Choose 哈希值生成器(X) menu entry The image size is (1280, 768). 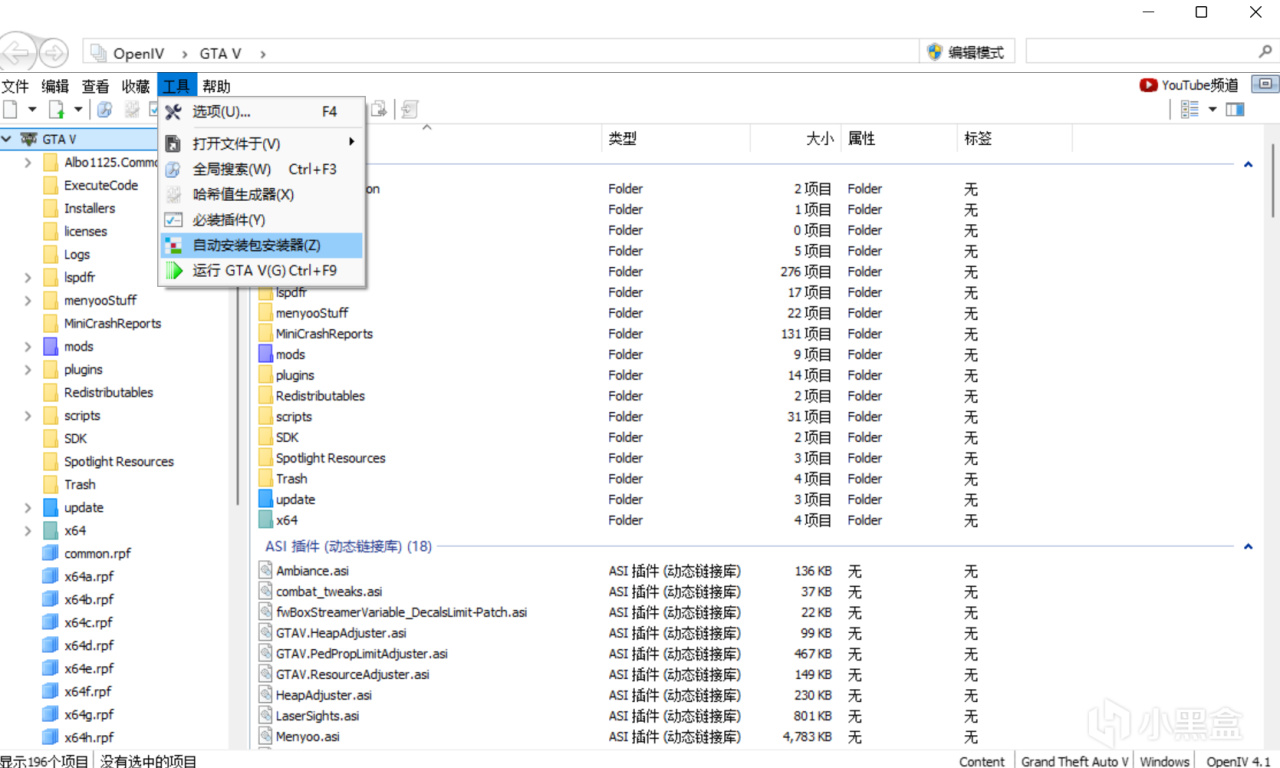[x=262, y=195]
